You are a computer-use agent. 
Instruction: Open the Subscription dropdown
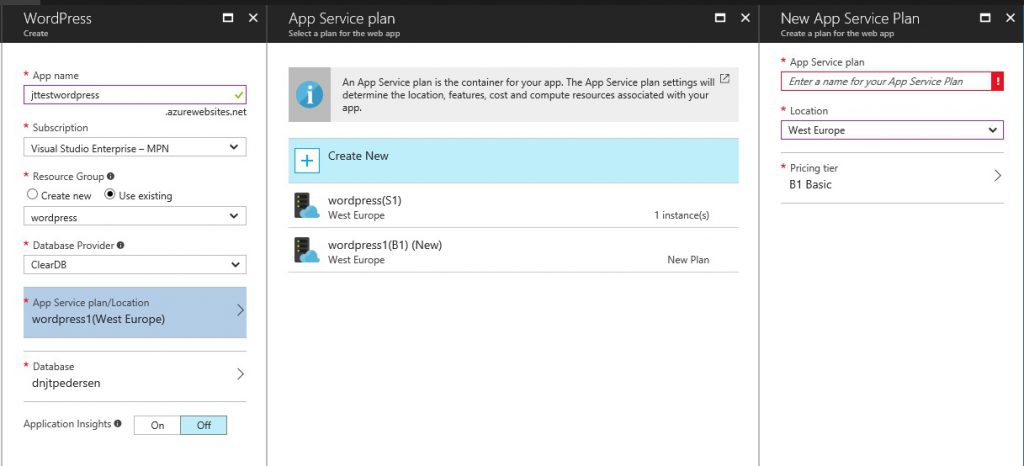pyautogui.click(x=135, y=148)
